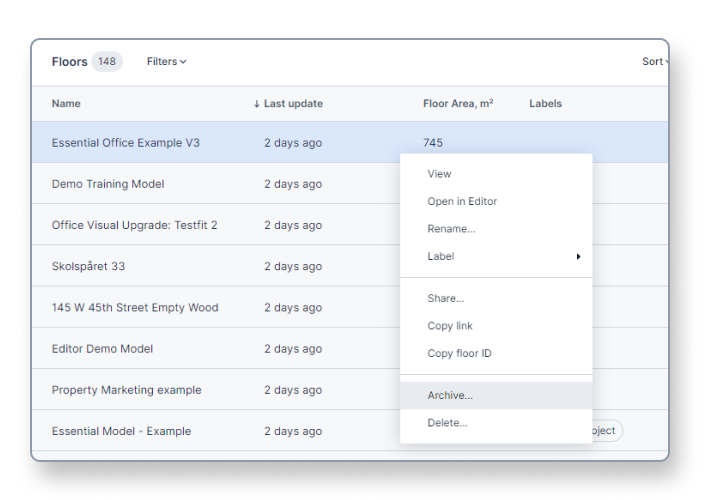Click the Labels column header

(x=546, y=104)
